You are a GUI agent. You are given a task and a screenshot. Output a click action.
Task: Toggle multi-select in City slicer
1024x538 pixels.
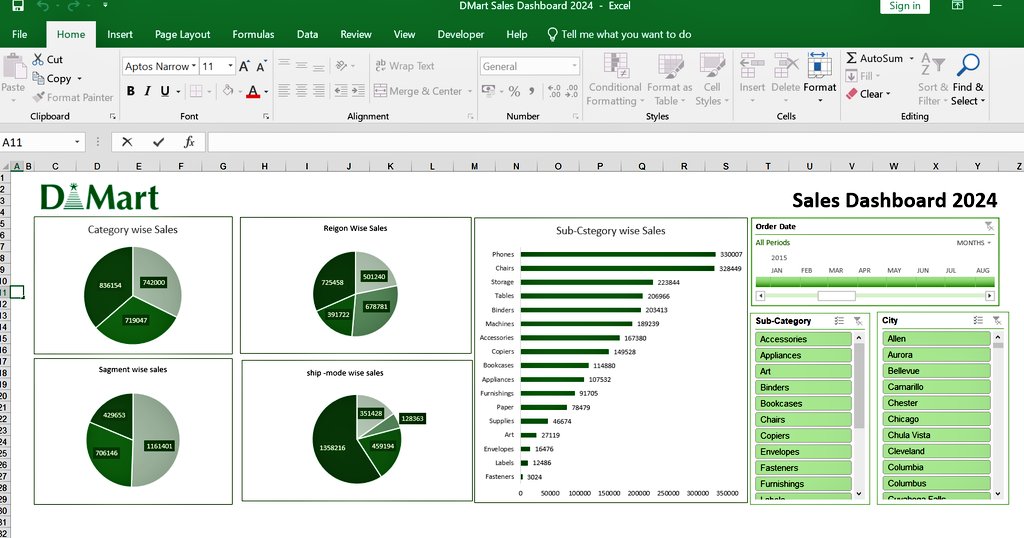pos(978,320)
